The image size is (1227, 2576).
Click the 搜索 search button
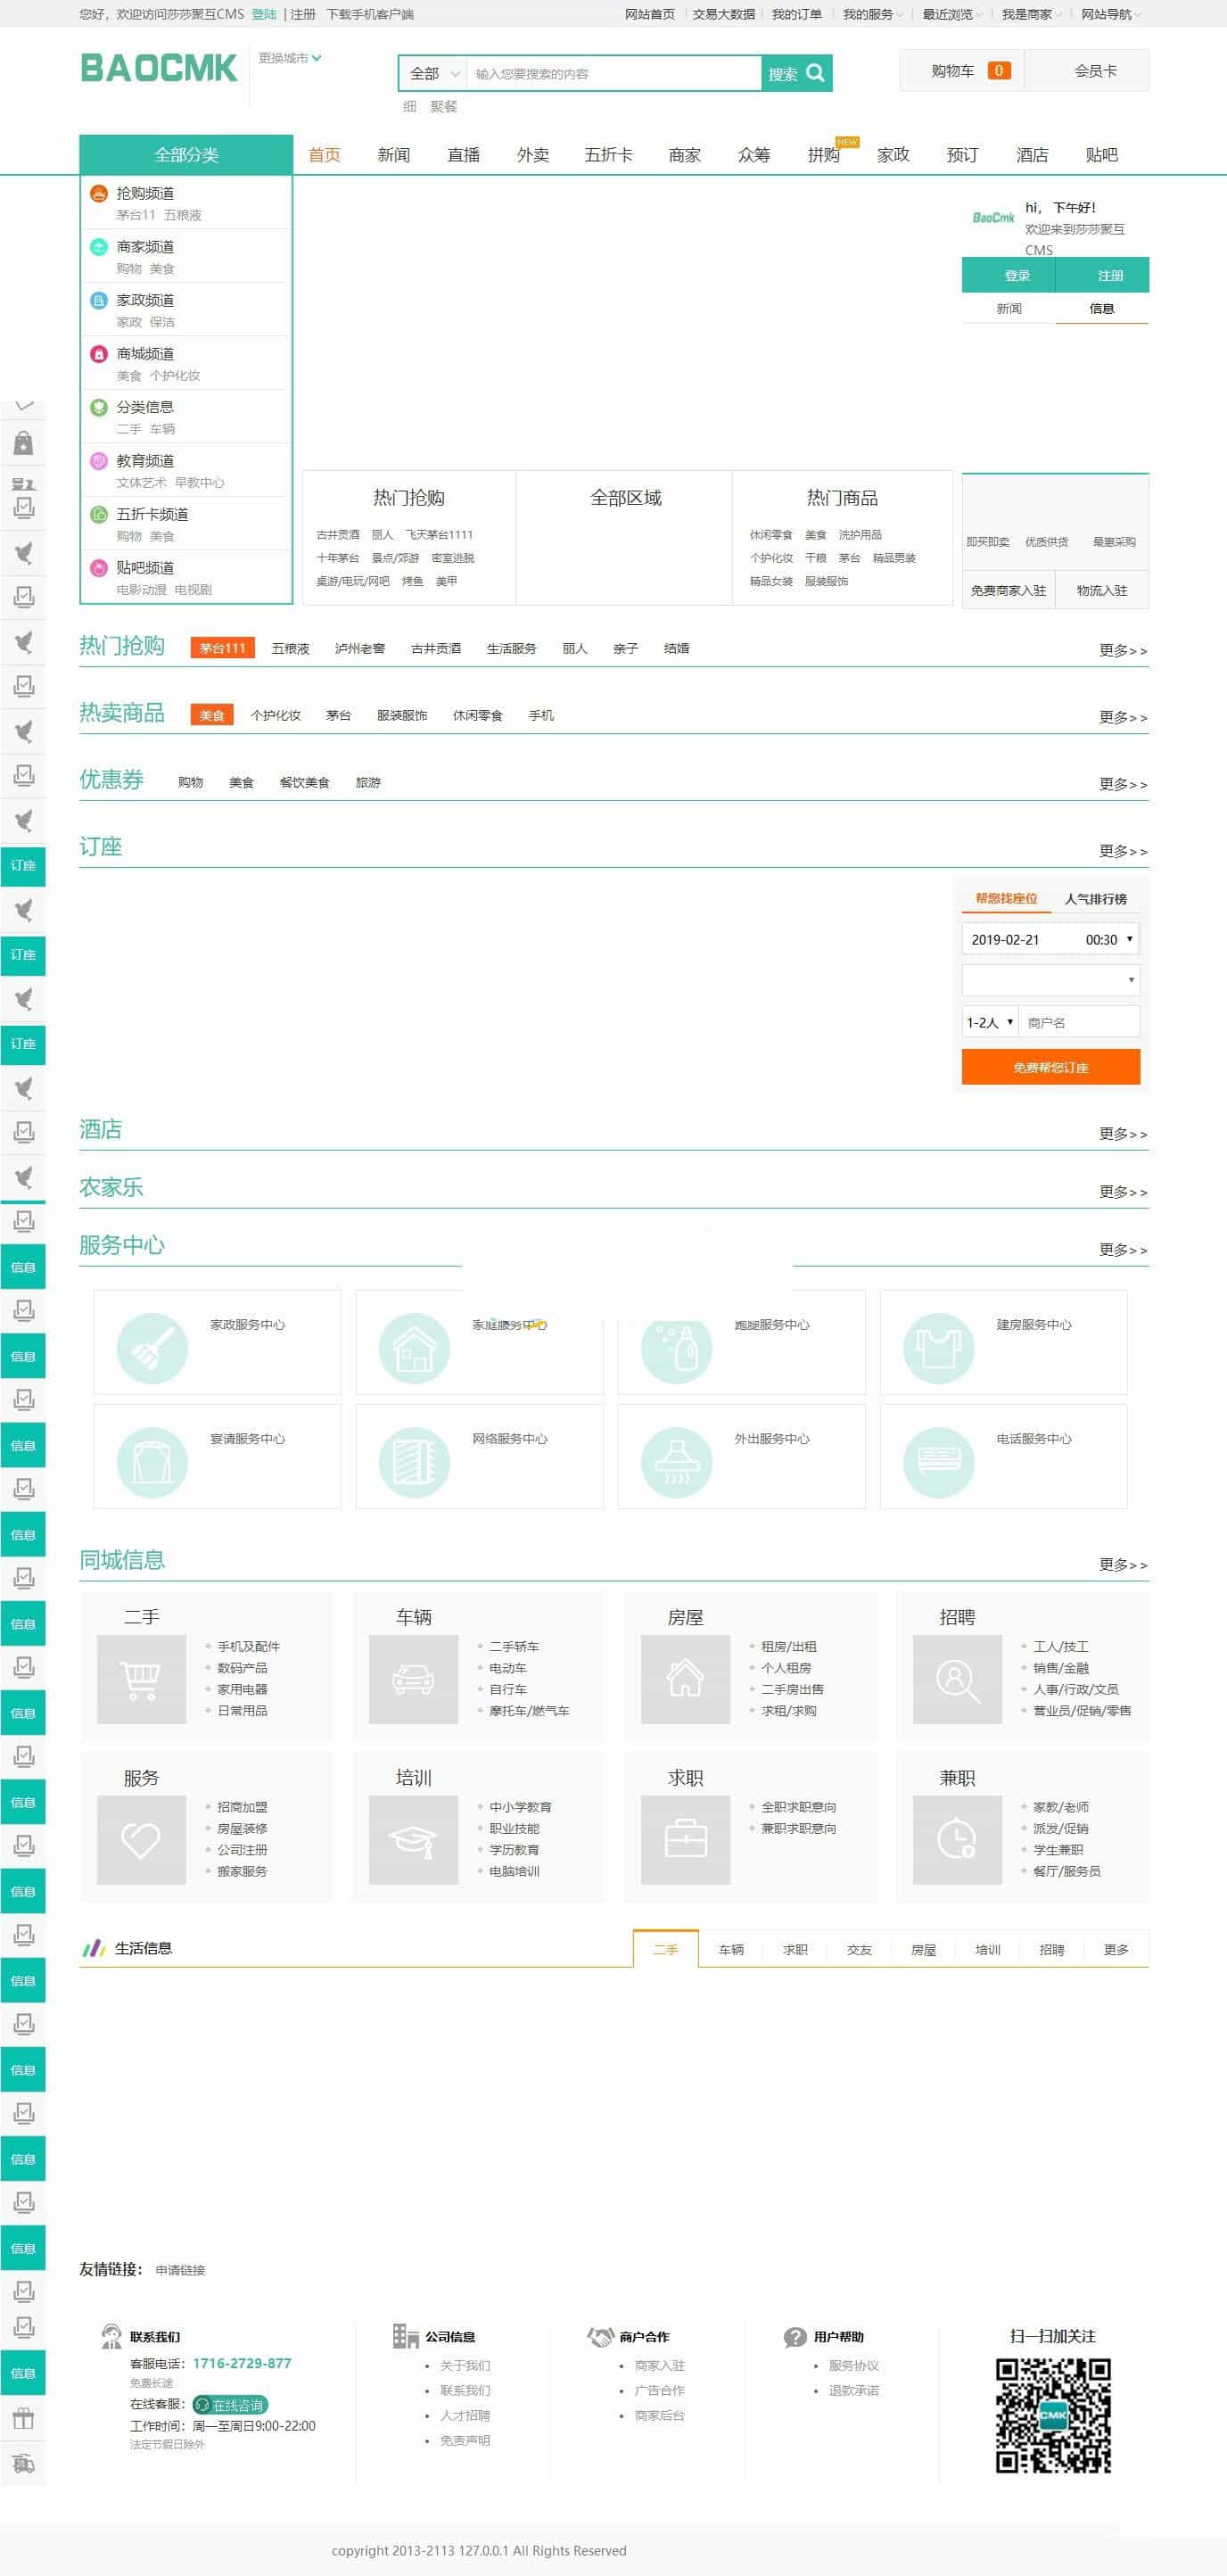[x=796, y=73]
